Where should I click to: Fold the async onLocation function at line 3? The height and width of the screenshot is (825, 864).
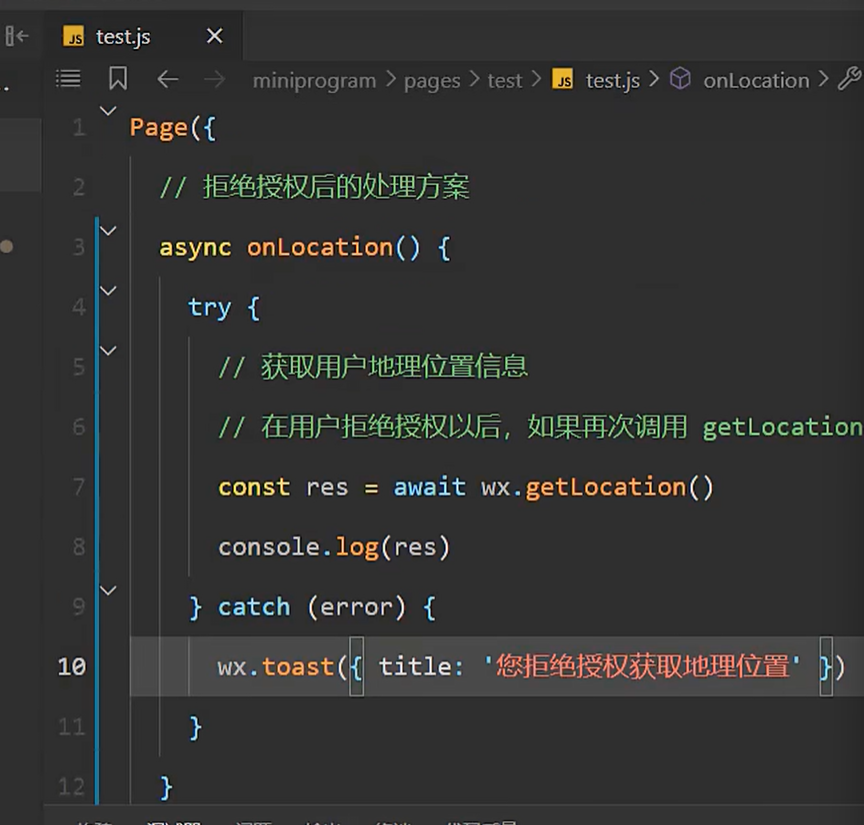pos(108,231)
